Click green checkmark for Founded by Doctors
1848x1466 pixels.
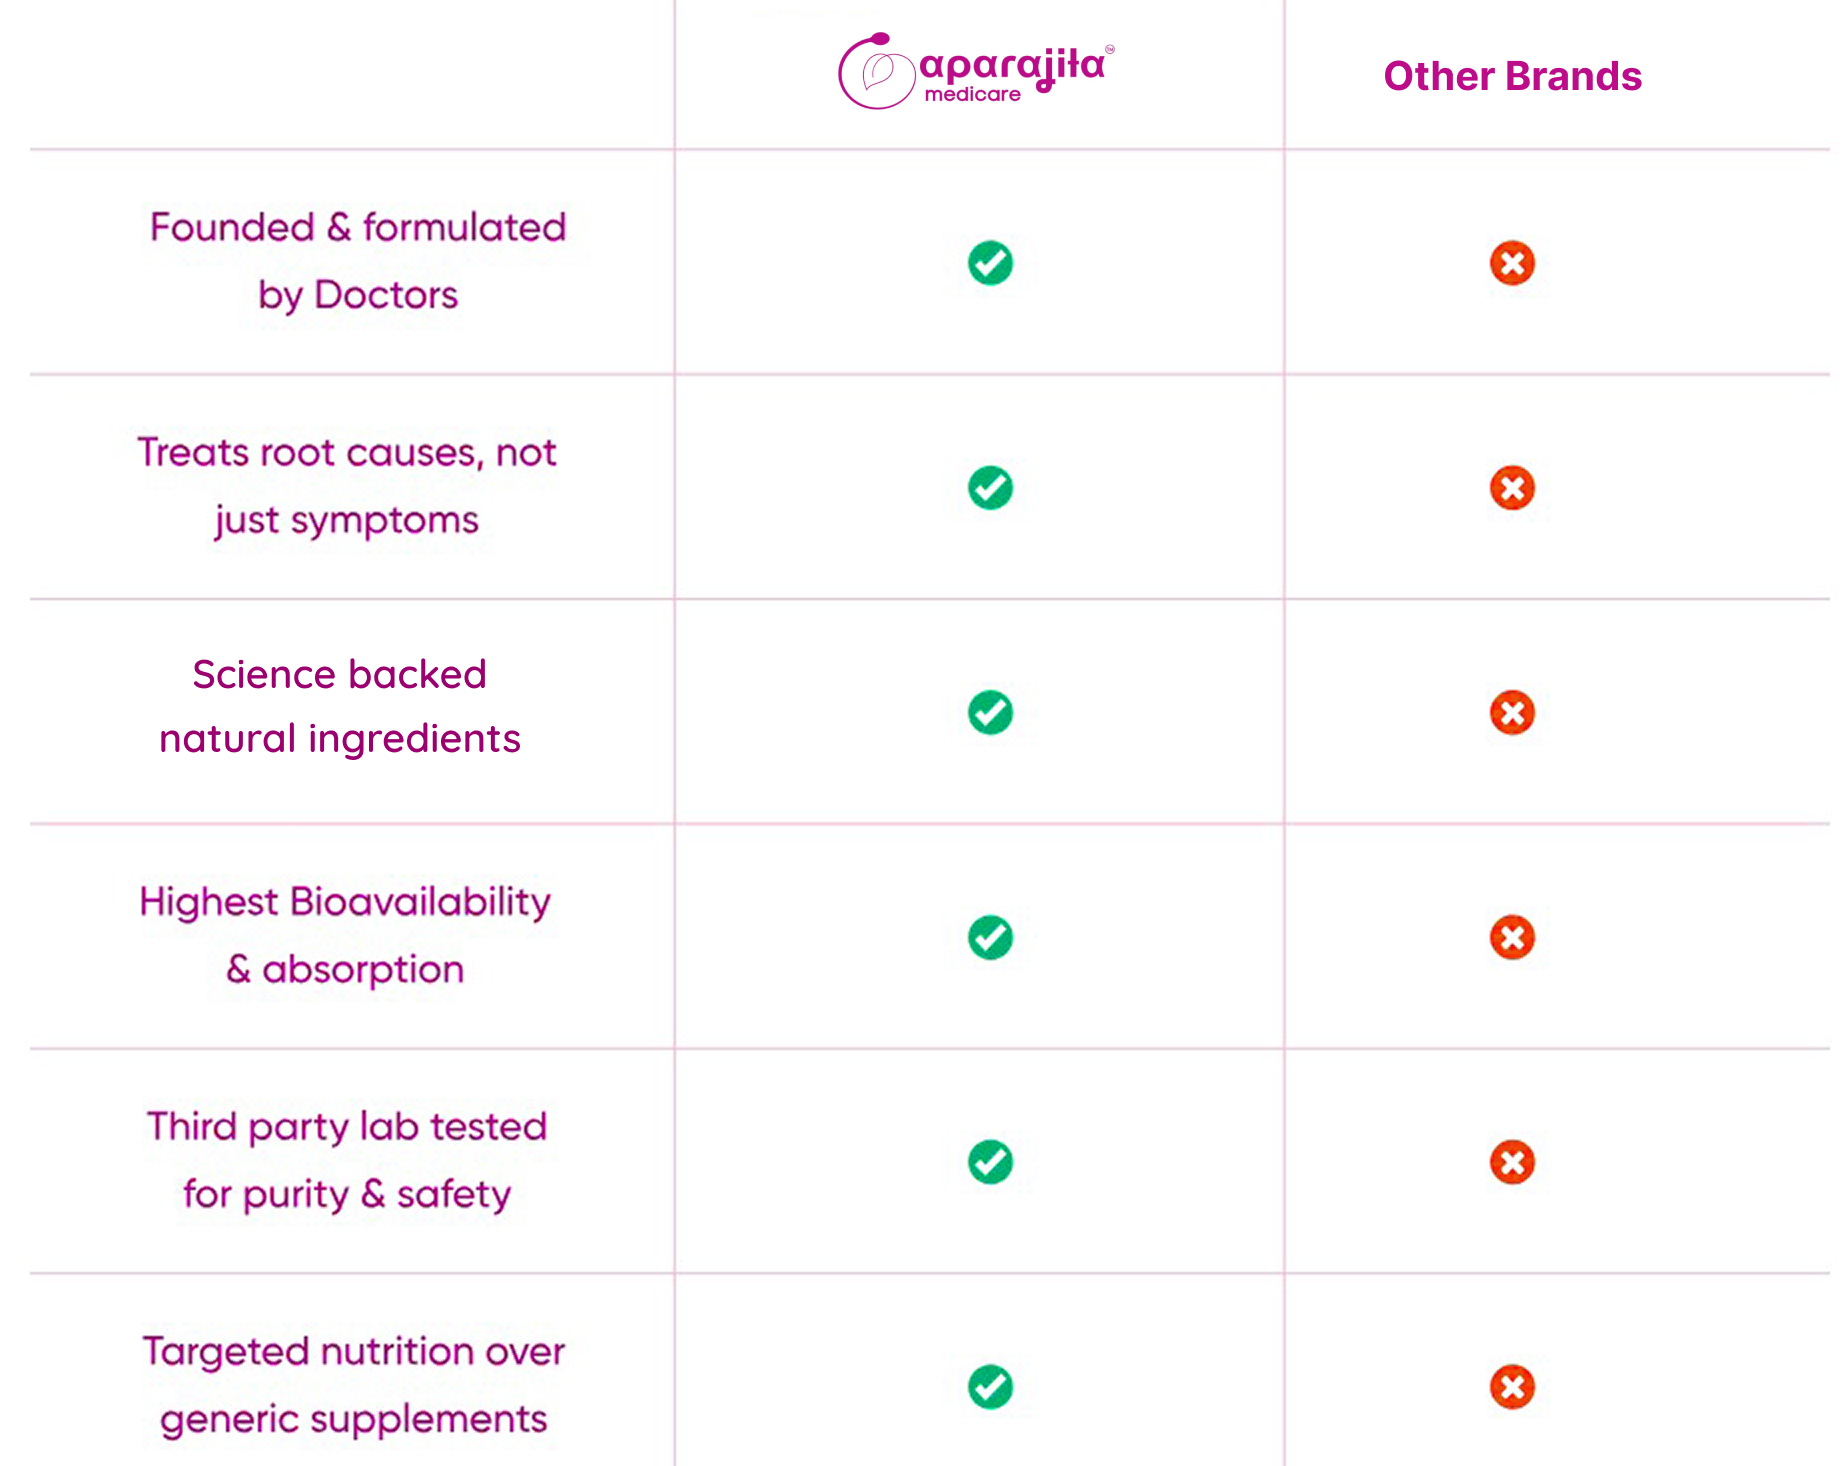coord(990,263)
